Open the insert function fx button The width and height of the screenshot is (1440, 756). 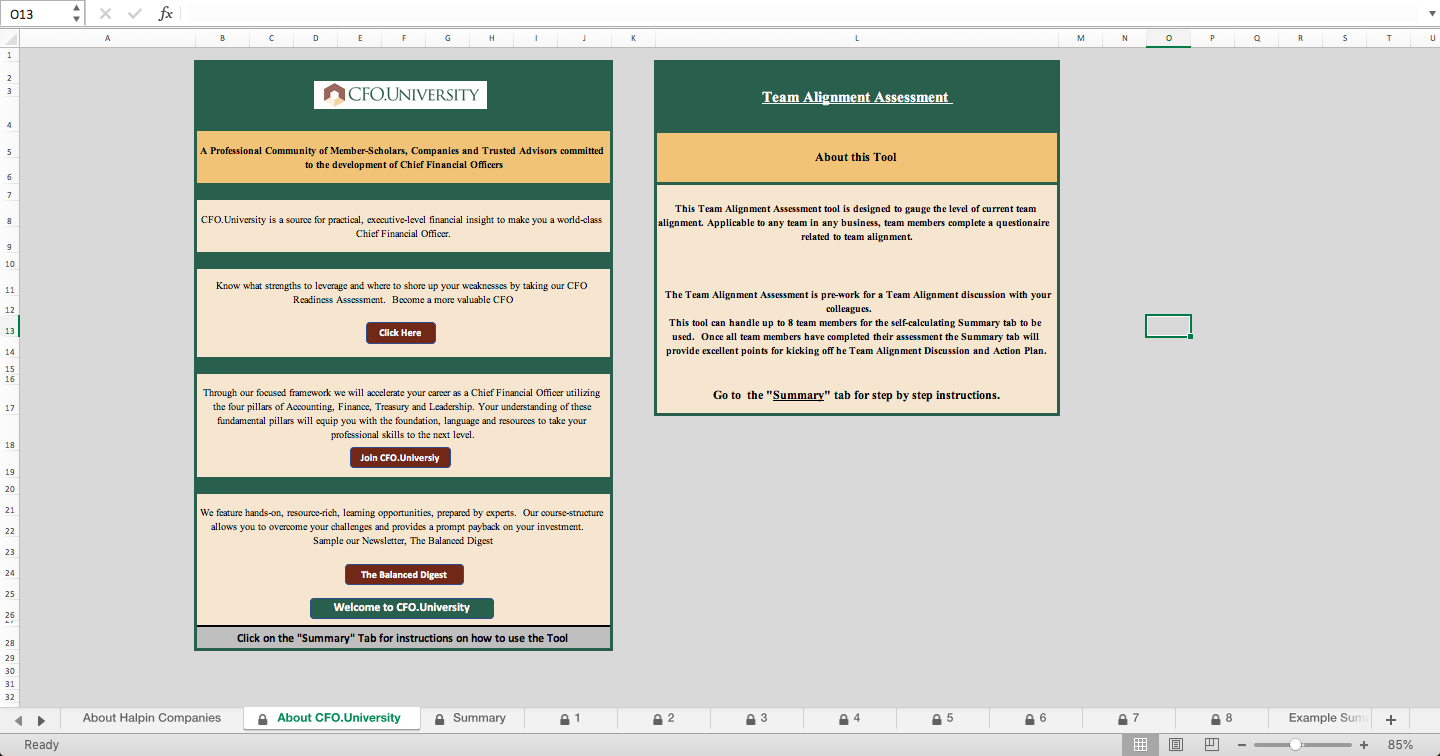(166, 13)
